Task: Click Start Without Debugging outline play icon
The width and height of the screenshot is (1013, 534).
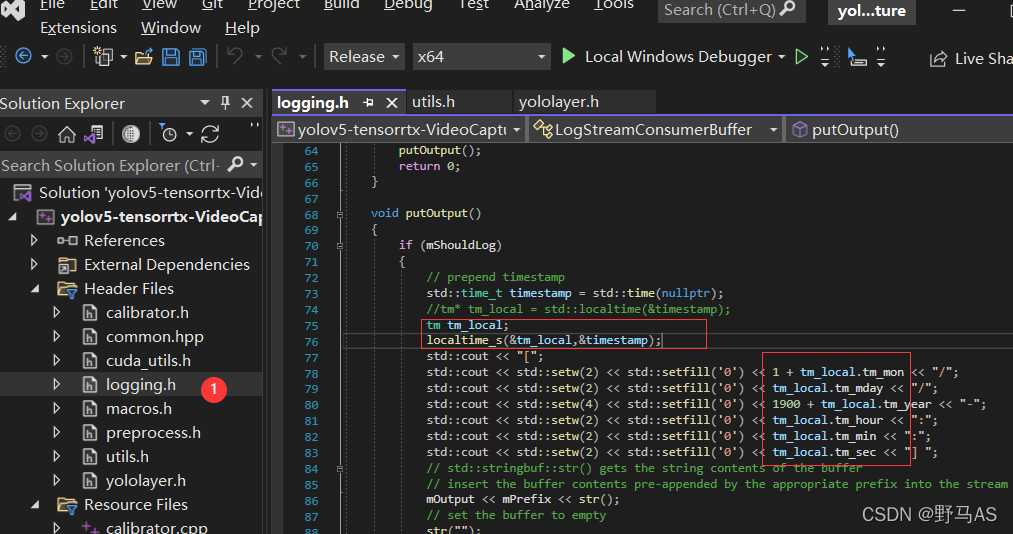Action: tap(801, 57)
